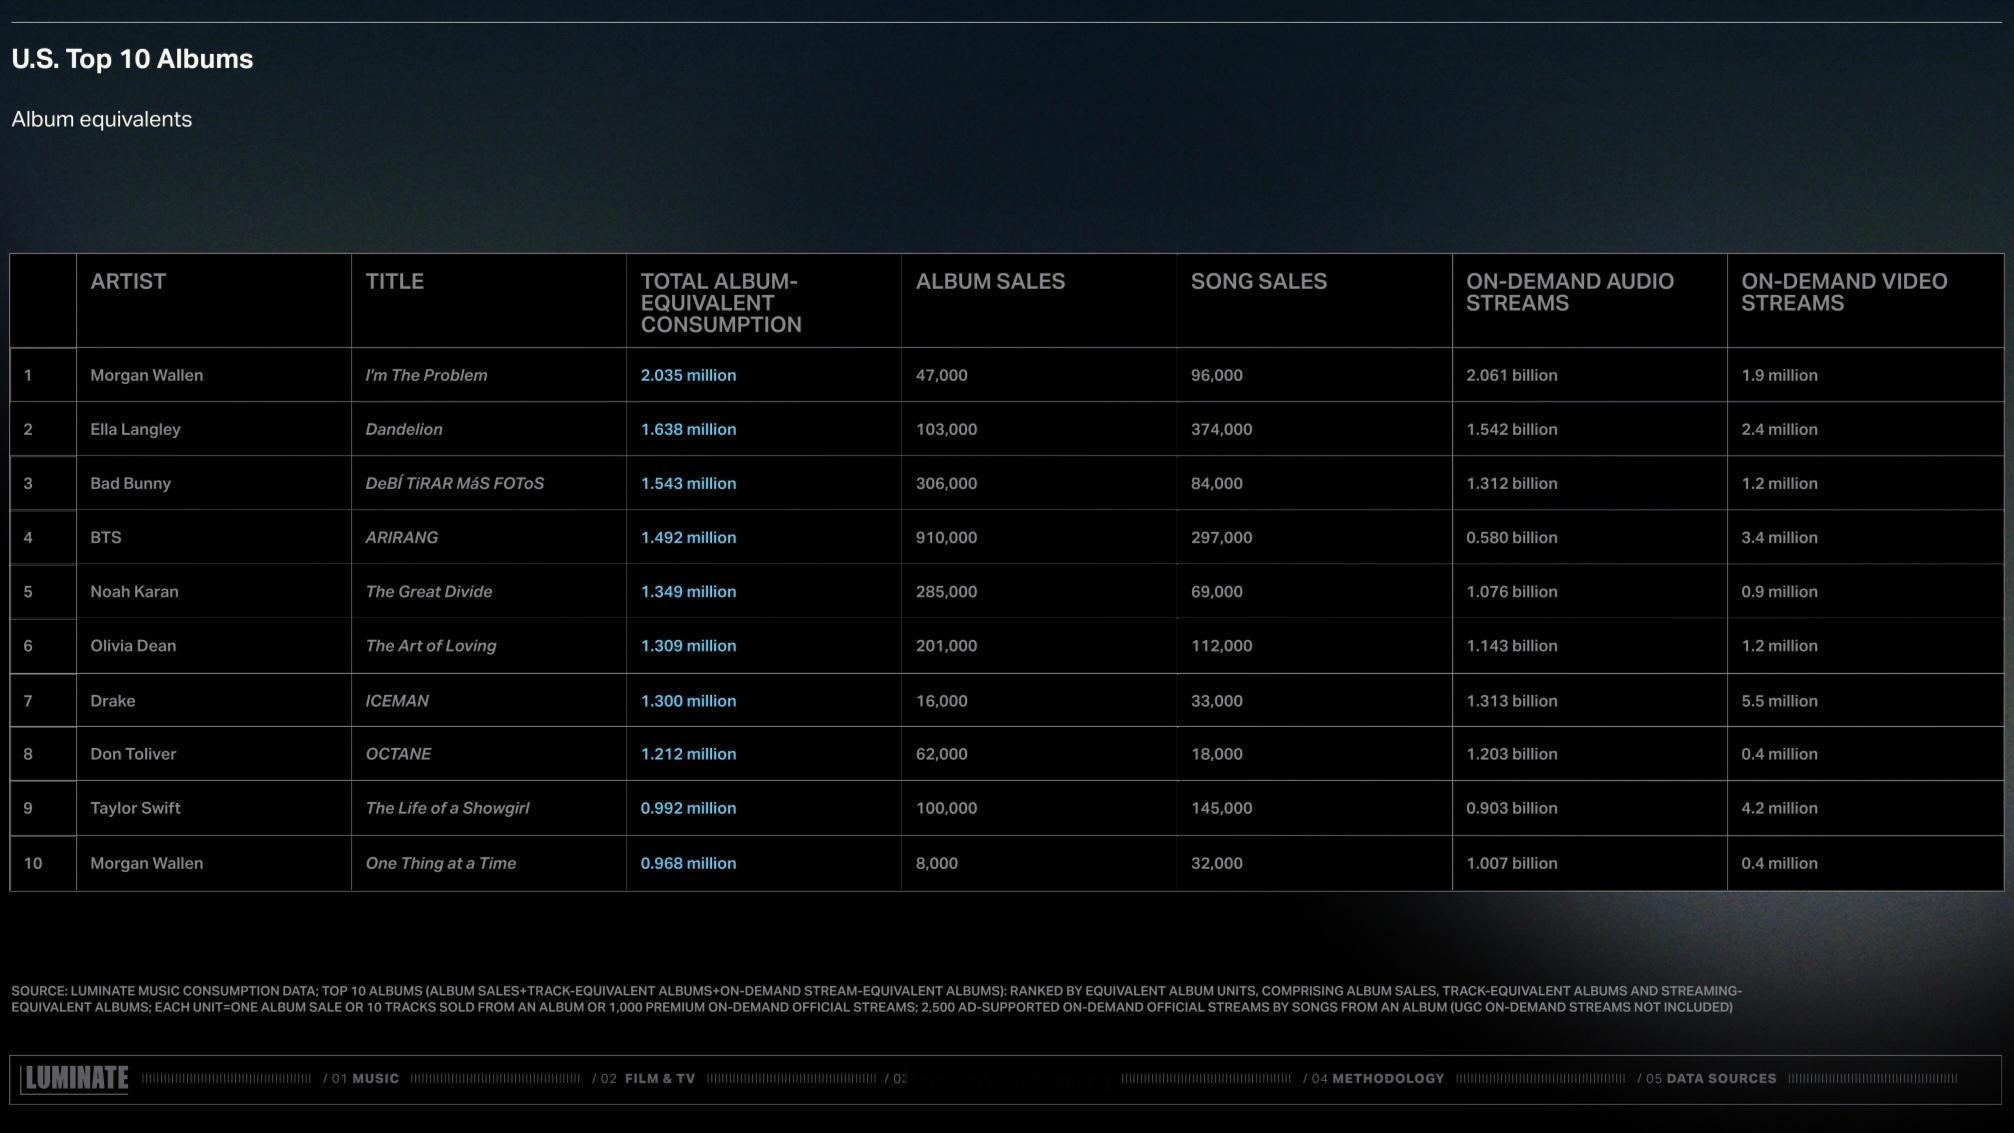The width and height of the screenshot is (2014, 1133).
Task: Go to 04 METHODOLOGY footer section
Action: pos(1373,1079)
